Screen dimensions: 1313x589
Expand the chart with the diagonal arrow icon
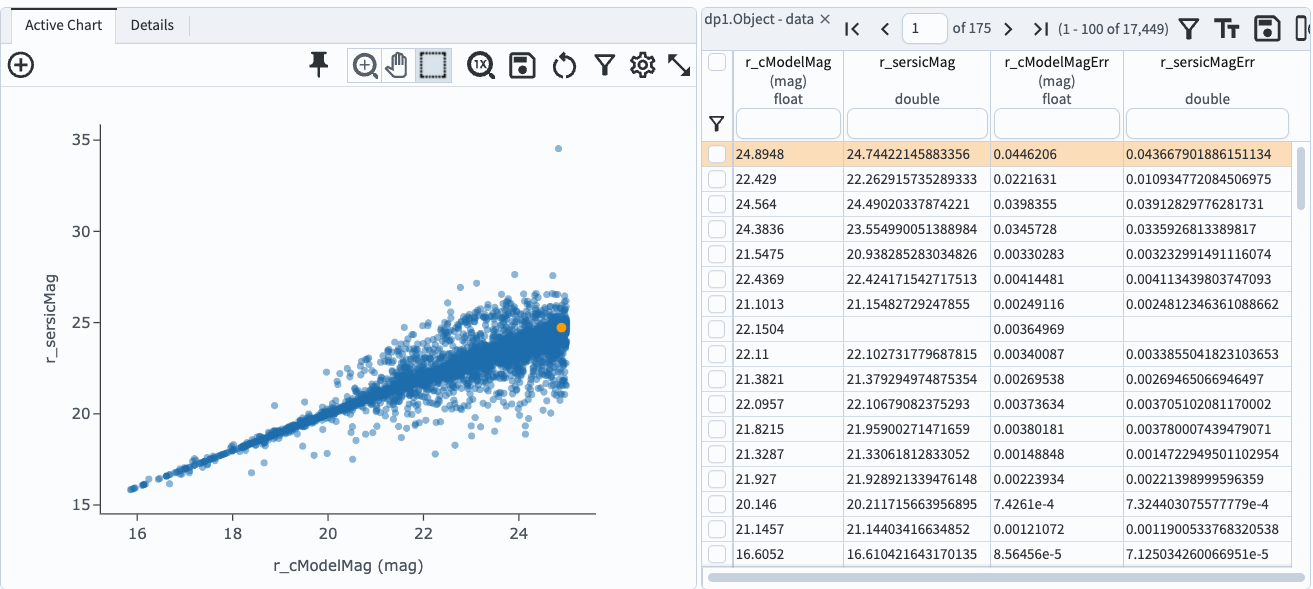681,66
